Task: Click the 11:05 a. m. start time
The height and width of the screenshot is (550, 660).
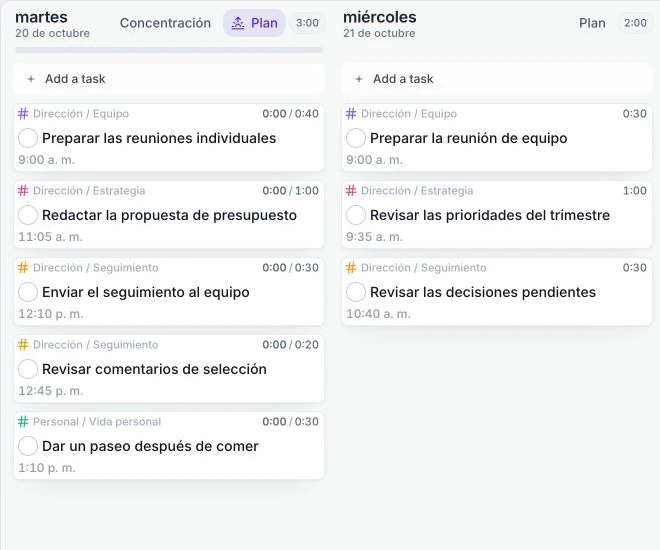Action: click(50, 237)
